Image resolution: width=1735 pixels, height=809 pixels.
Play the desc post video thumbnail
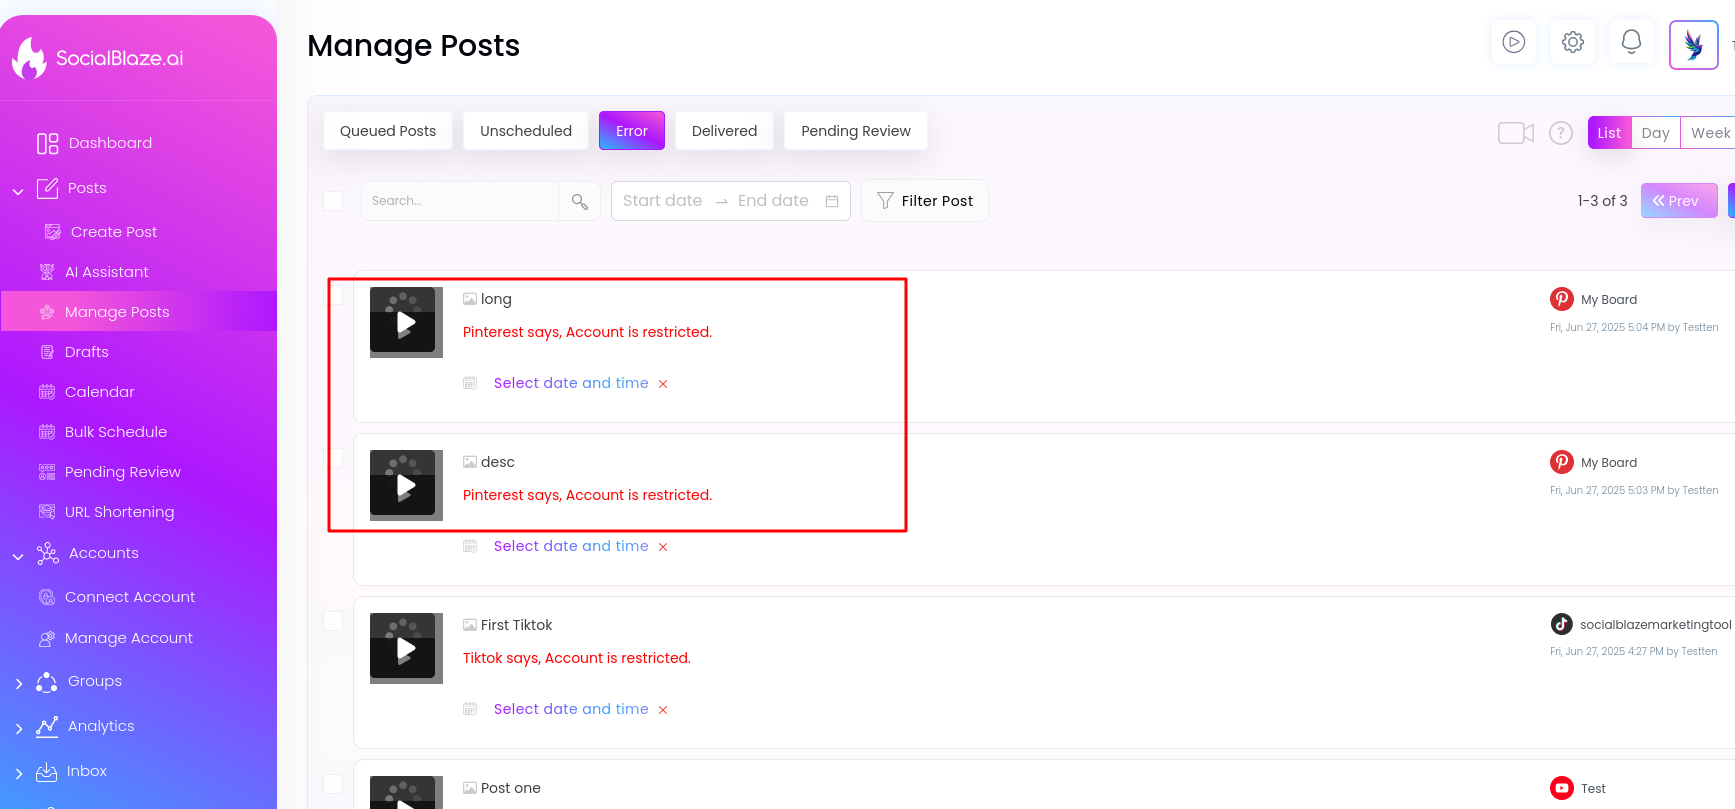[x=405, y=485]
